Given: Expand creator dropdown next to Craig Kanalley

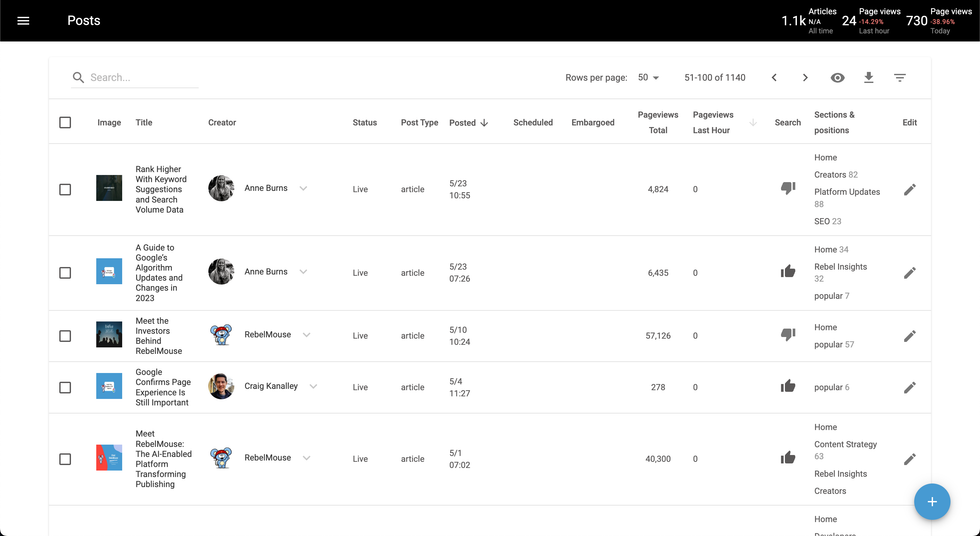Looking at the screenshot, I should tap(313, 387).
